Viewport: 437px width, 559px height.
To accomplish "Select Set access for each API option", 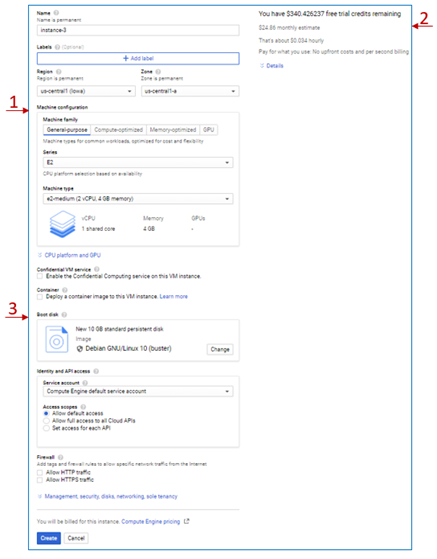I will (x=46, y=428).
